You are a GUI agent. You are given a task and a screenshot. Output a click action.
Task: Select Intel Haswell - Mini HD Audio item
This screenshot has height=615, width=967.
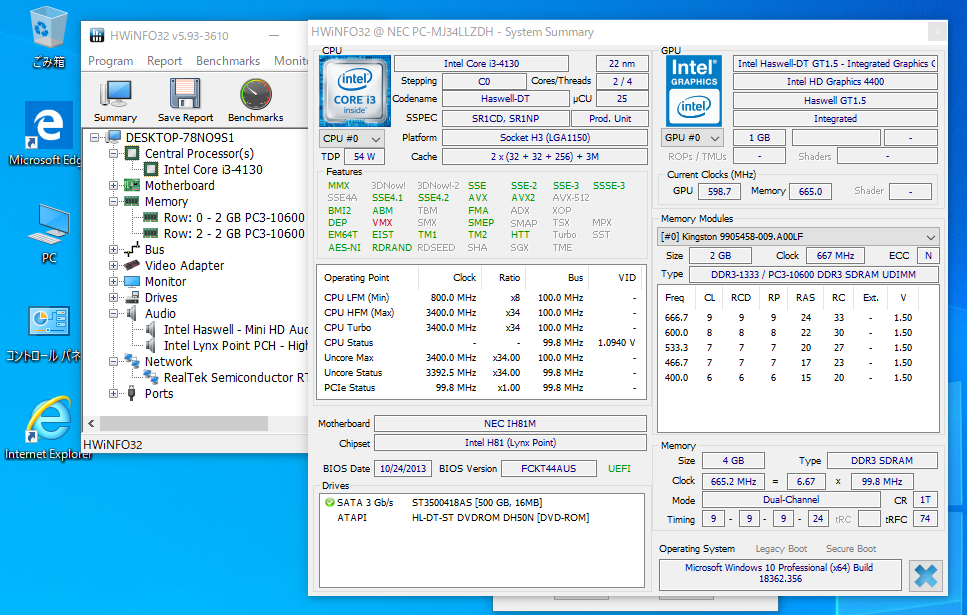pyautogui.click(x=236, y=330)
